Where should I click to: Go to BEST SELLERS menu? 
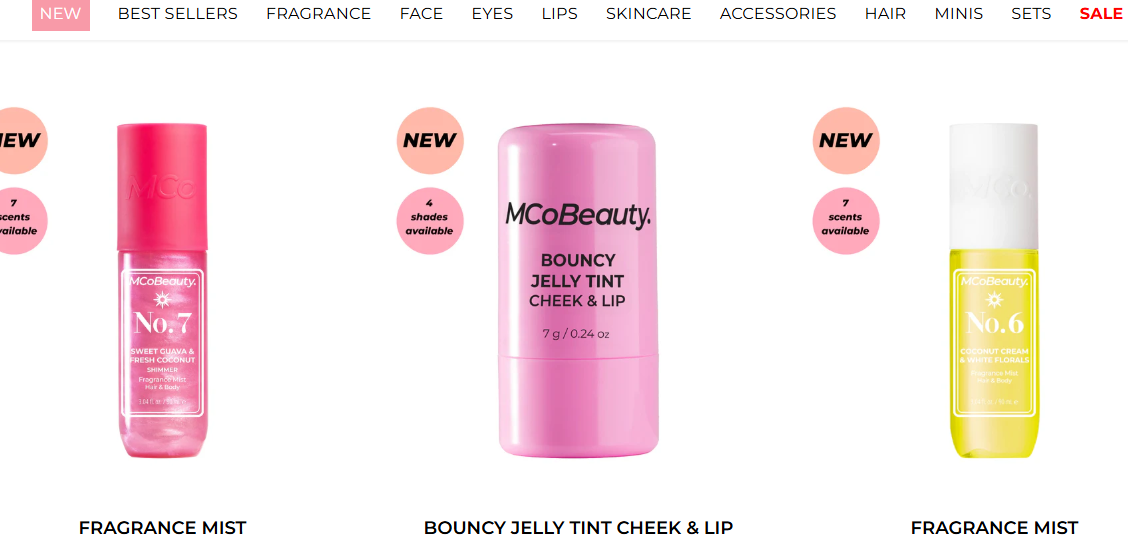178,14
